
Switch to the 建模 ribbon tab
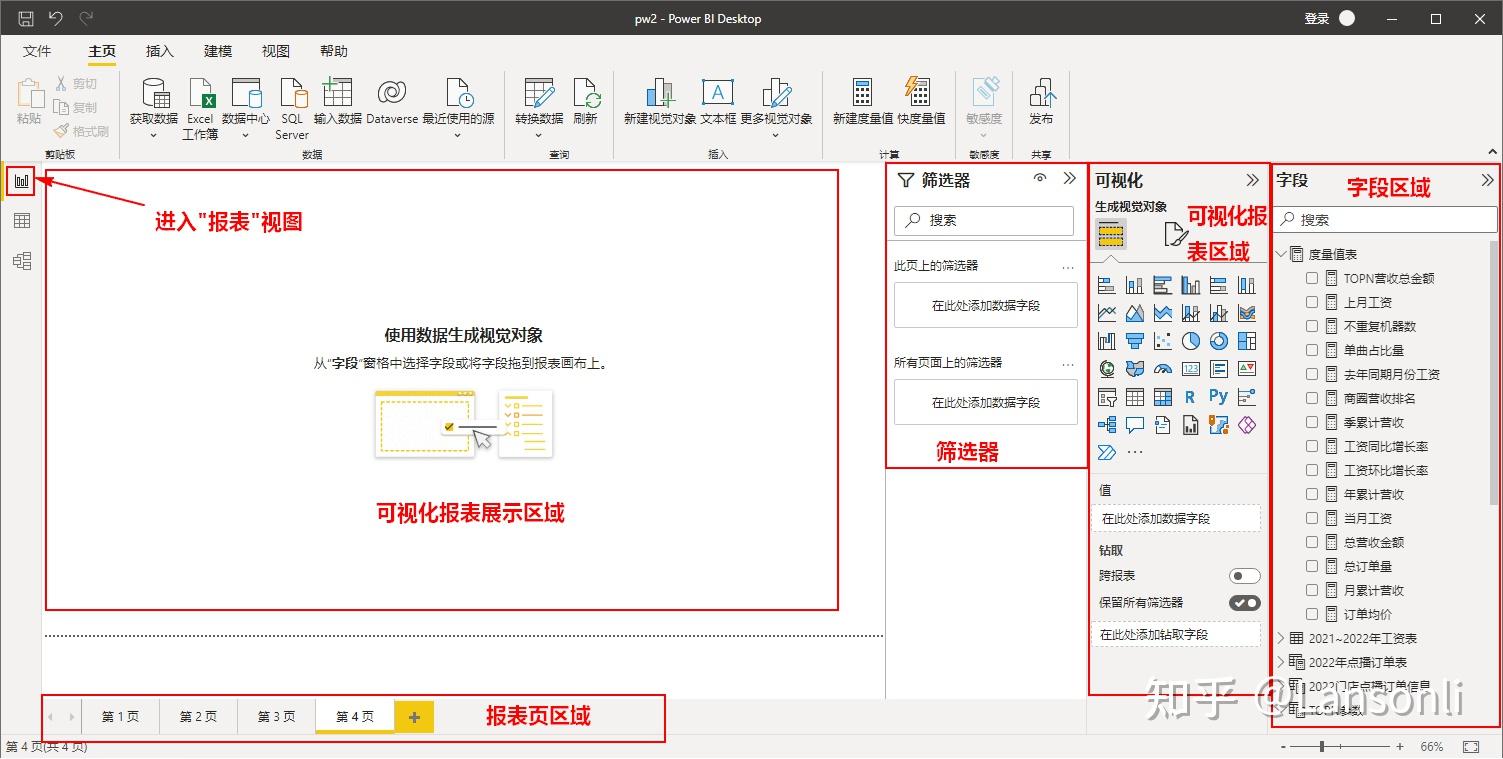[x=216, y=51]
